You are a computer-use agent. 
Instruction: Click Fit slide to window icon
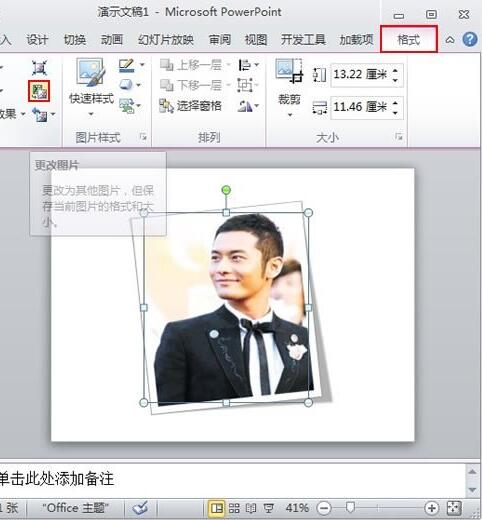pyautogui.click(x=454, y=508)
